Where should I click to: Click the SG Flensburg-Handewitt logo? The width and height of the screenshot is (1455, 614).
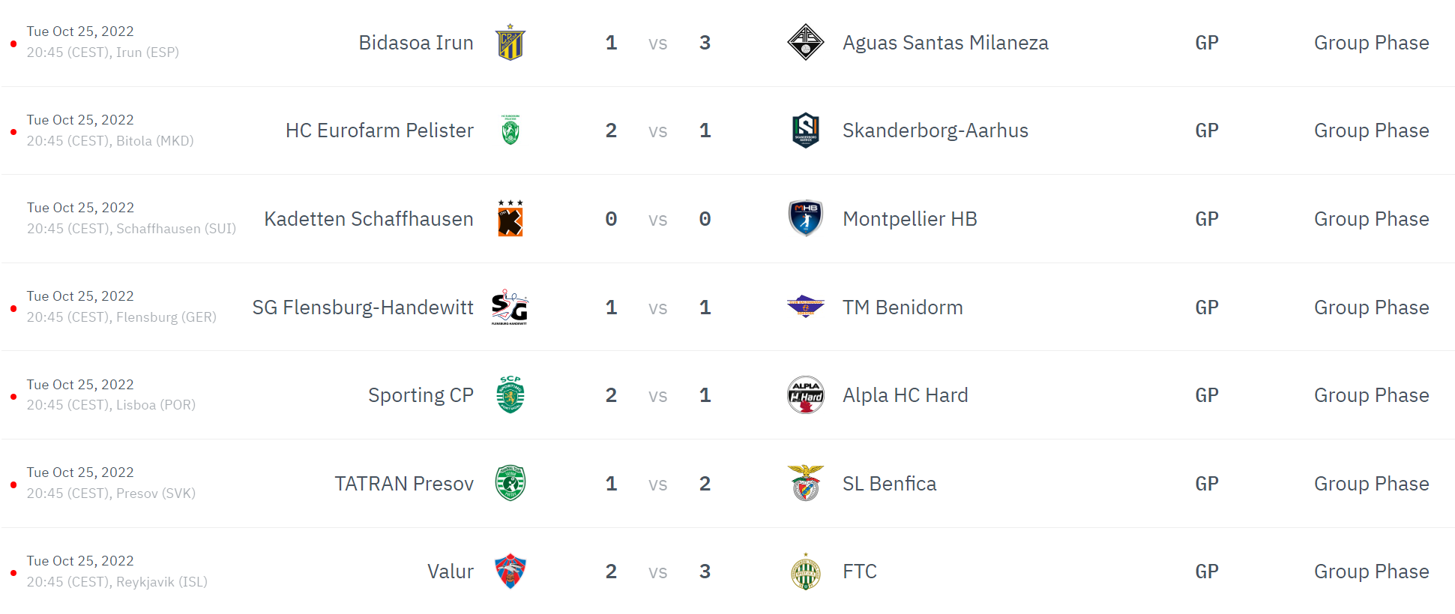(510, 307)
